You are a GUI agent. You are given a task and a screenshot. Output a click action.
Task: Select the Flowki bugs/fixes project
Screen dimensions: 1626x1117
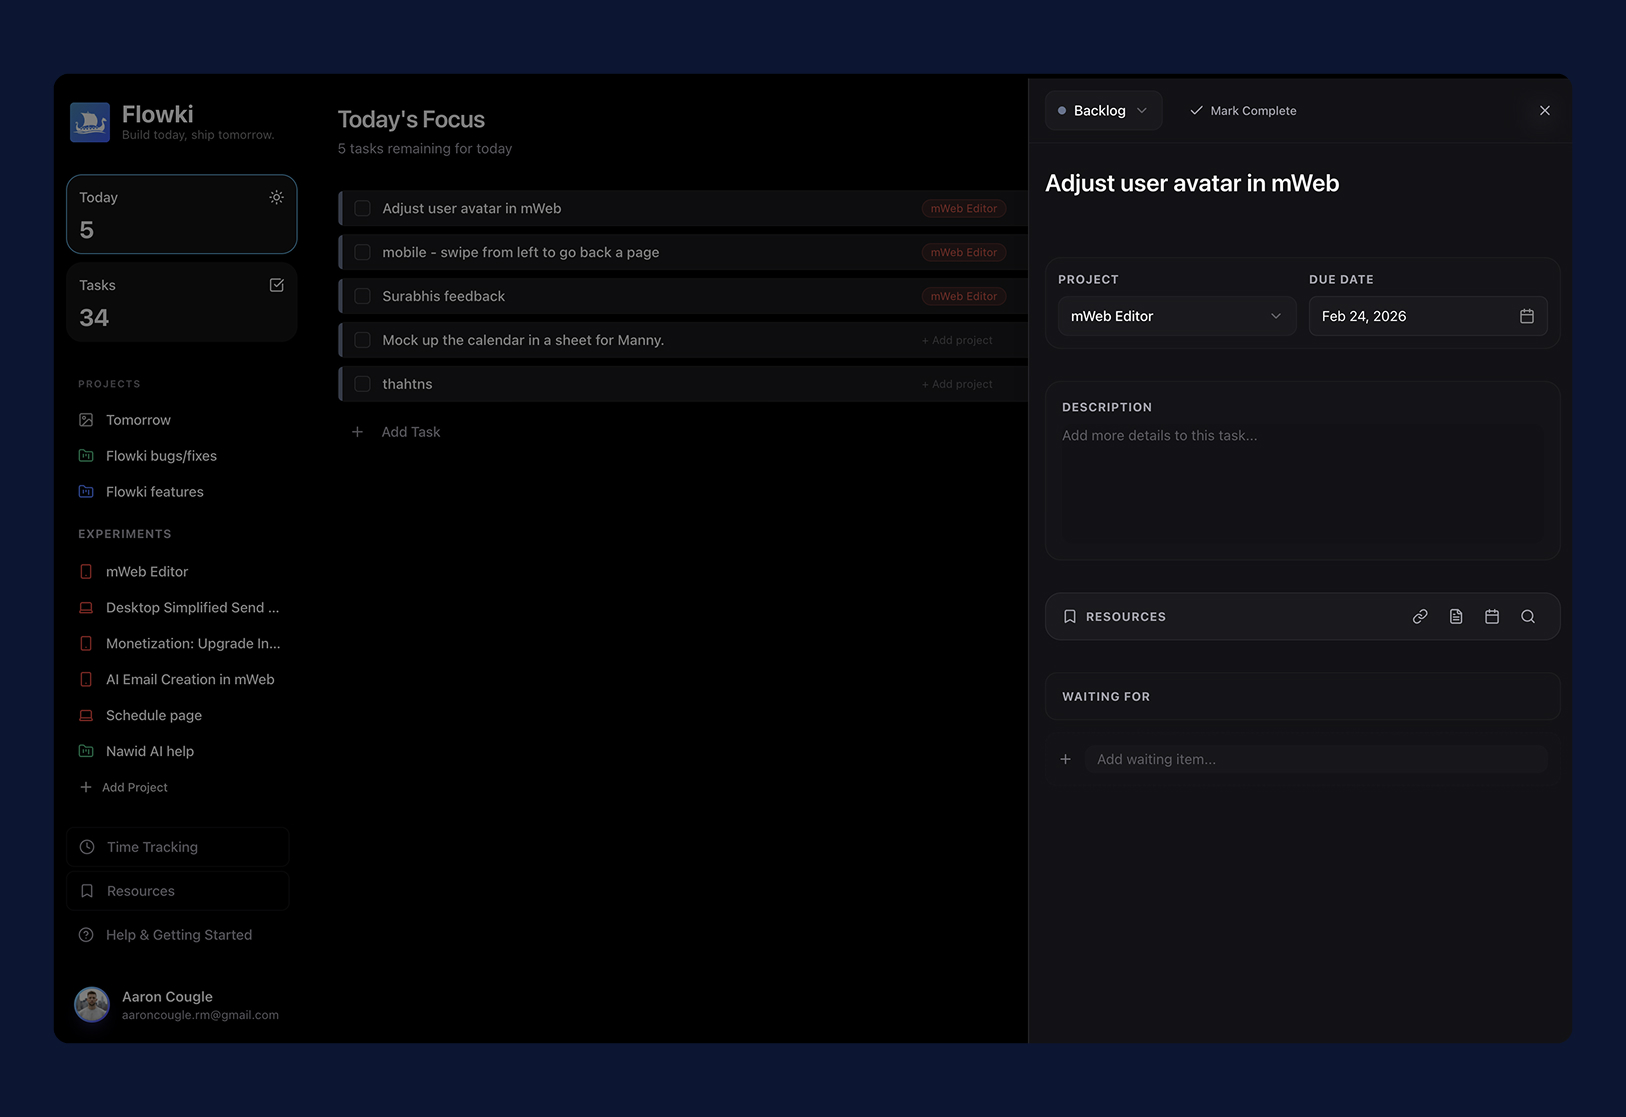tap(161, 456)
